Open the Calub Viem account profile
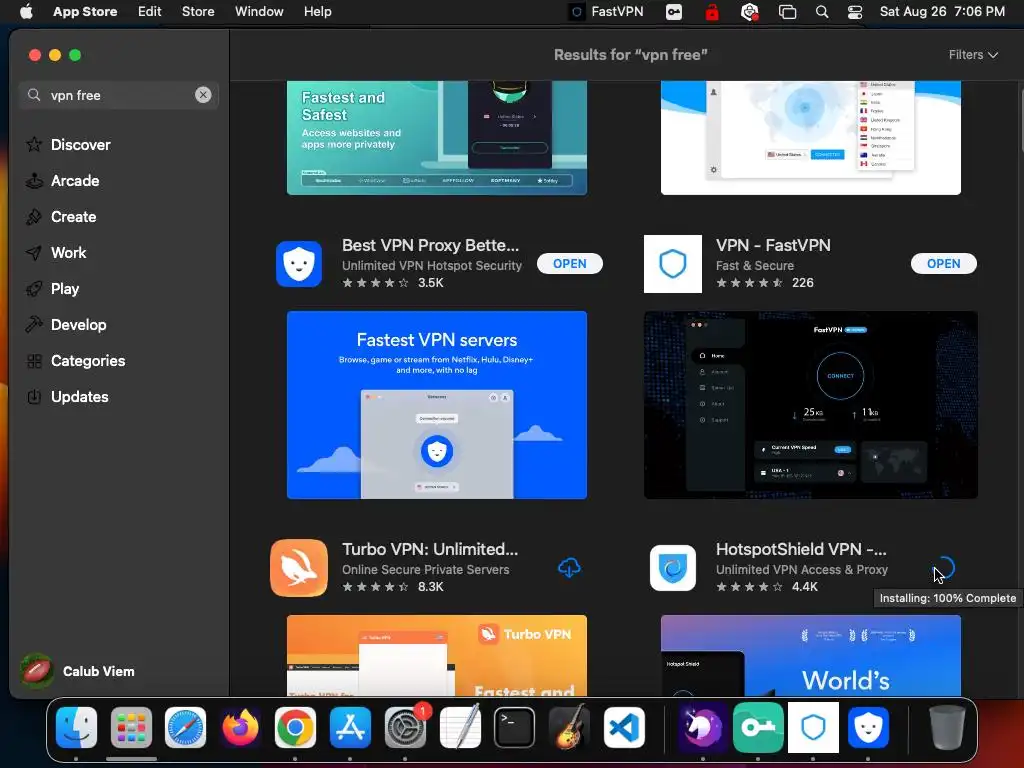 click(77, 671)
